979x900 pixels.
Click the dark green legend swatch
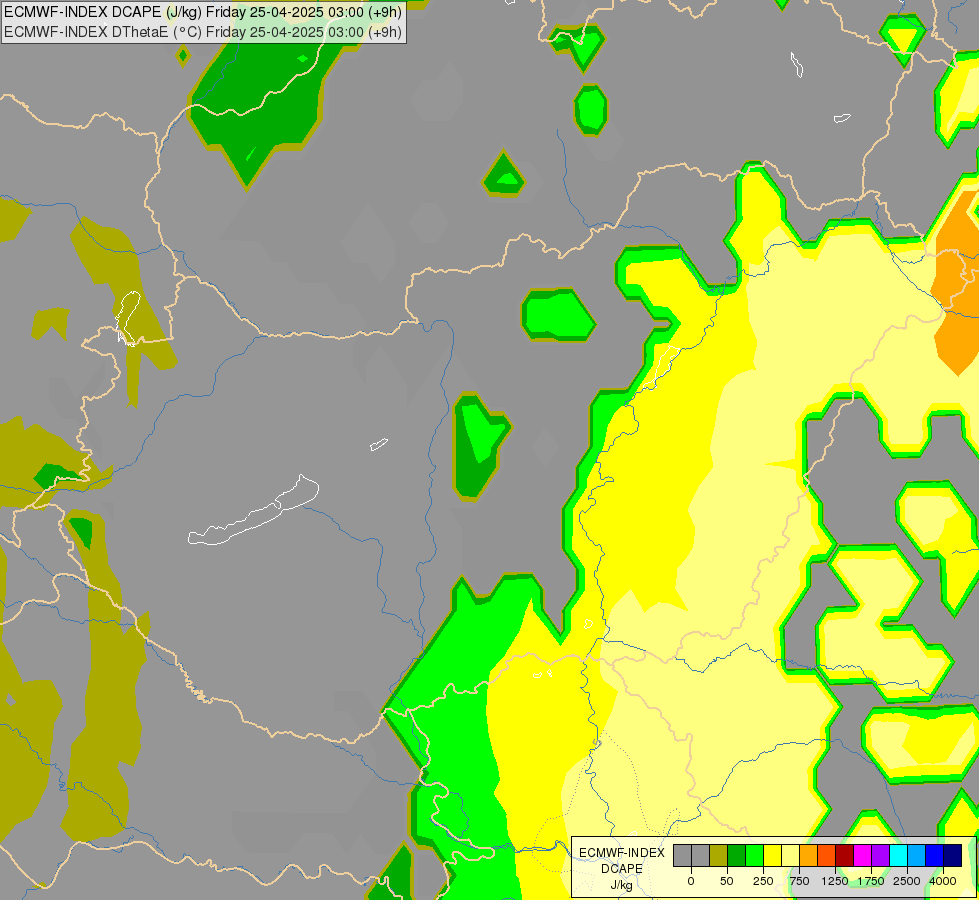click(737, 855)
